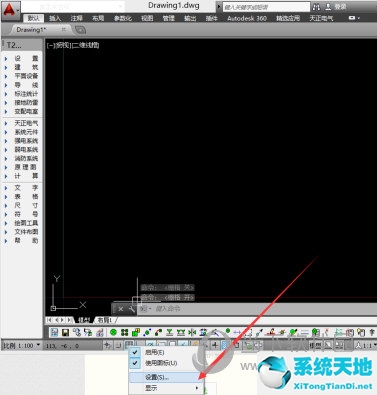Image resolution: width=377 pixels, height=395 pixels.
Task: Click the first layout scroll arrow
Action: [49, 320]
